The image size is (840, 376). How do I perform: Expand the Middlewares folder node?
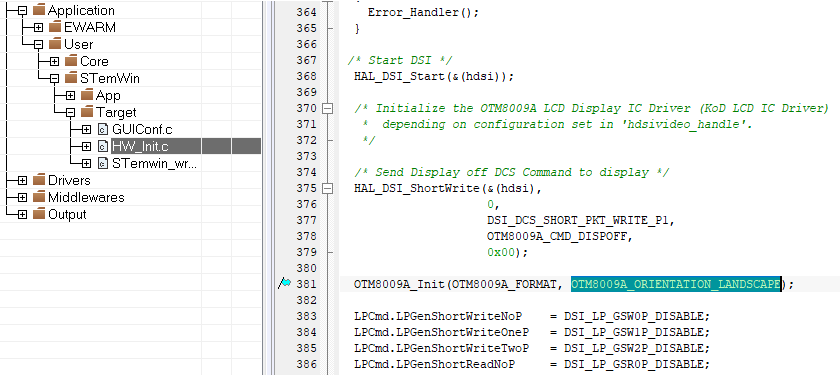[22, 198]
